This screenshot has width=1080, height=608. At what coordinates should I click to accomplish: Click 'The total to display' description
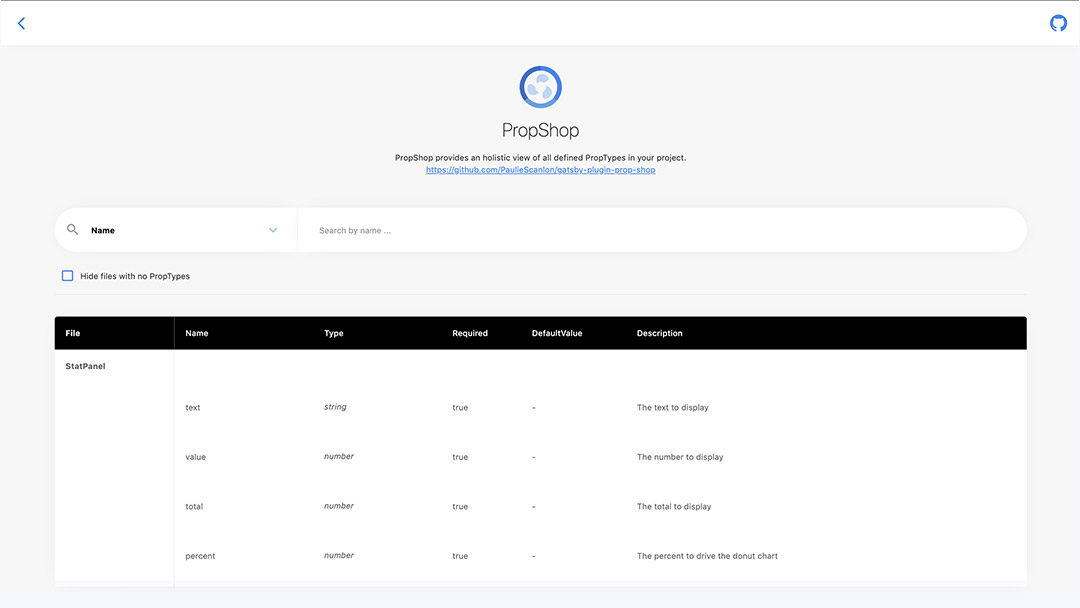click(x=674, y=507)
